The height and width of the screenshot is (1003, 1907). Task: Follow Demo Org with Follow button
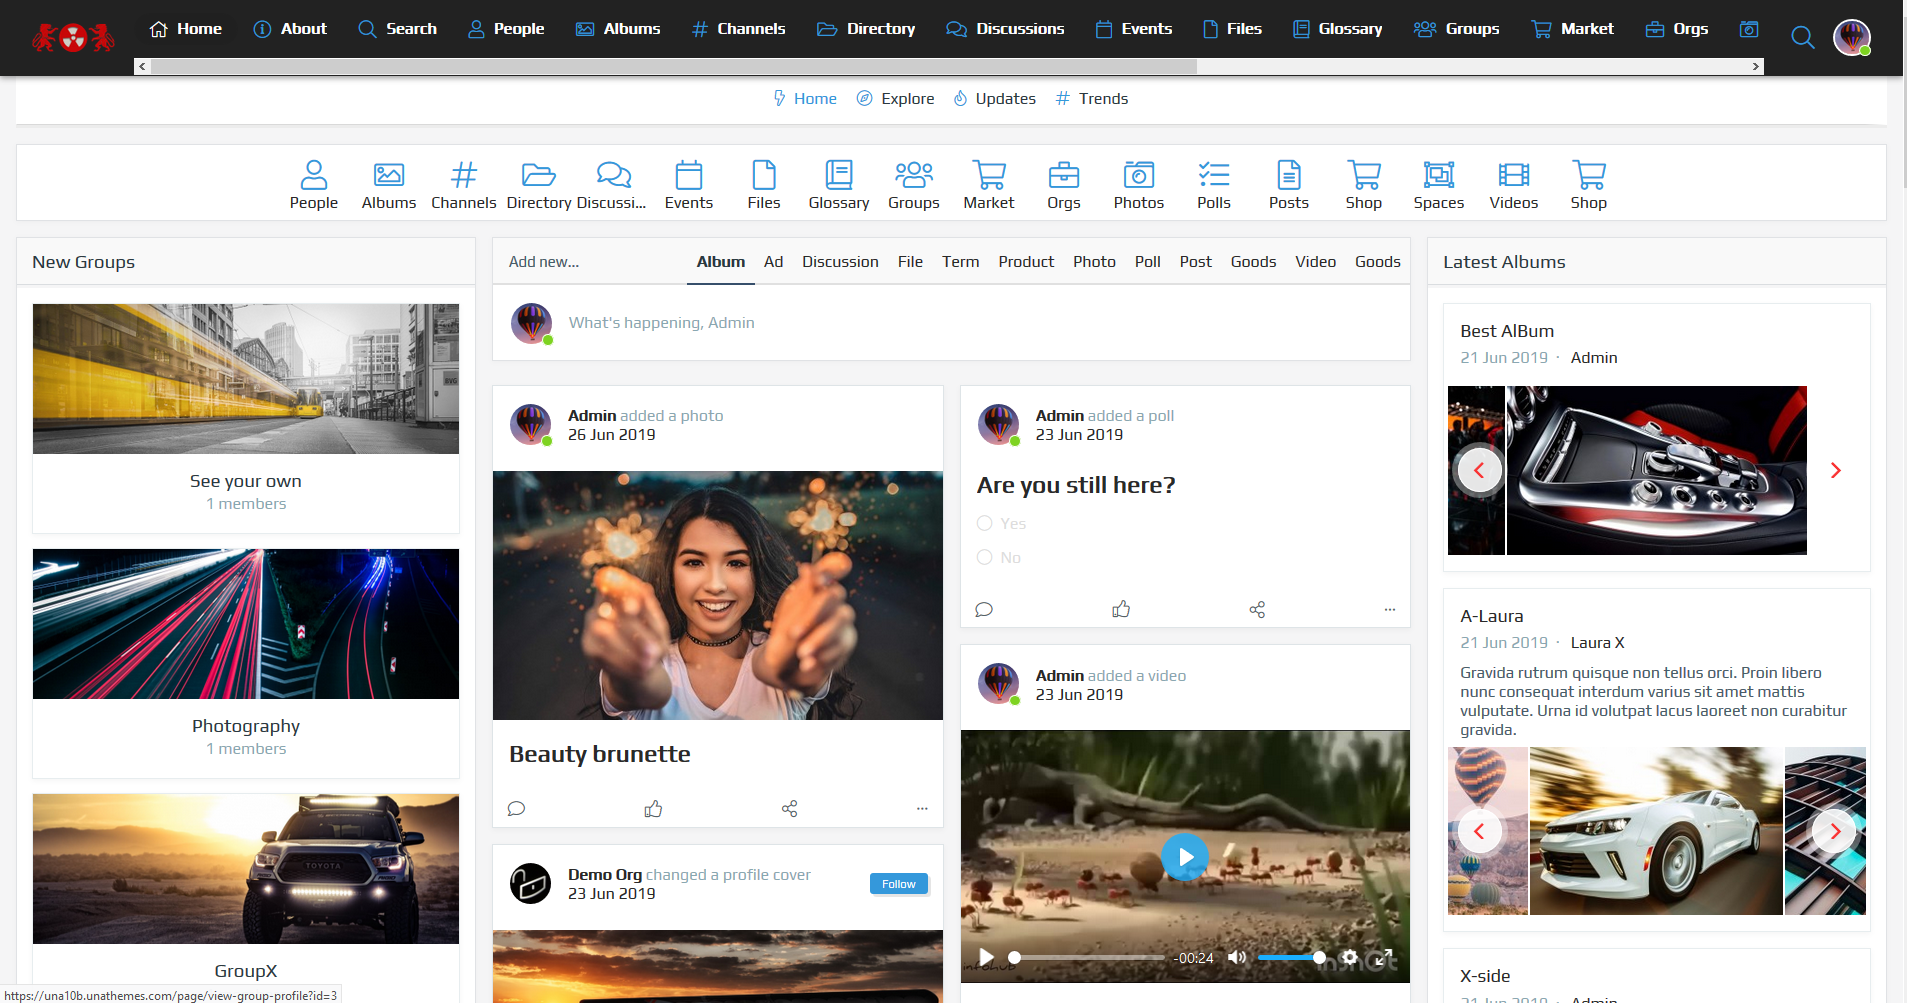click(x=898, y=884)
